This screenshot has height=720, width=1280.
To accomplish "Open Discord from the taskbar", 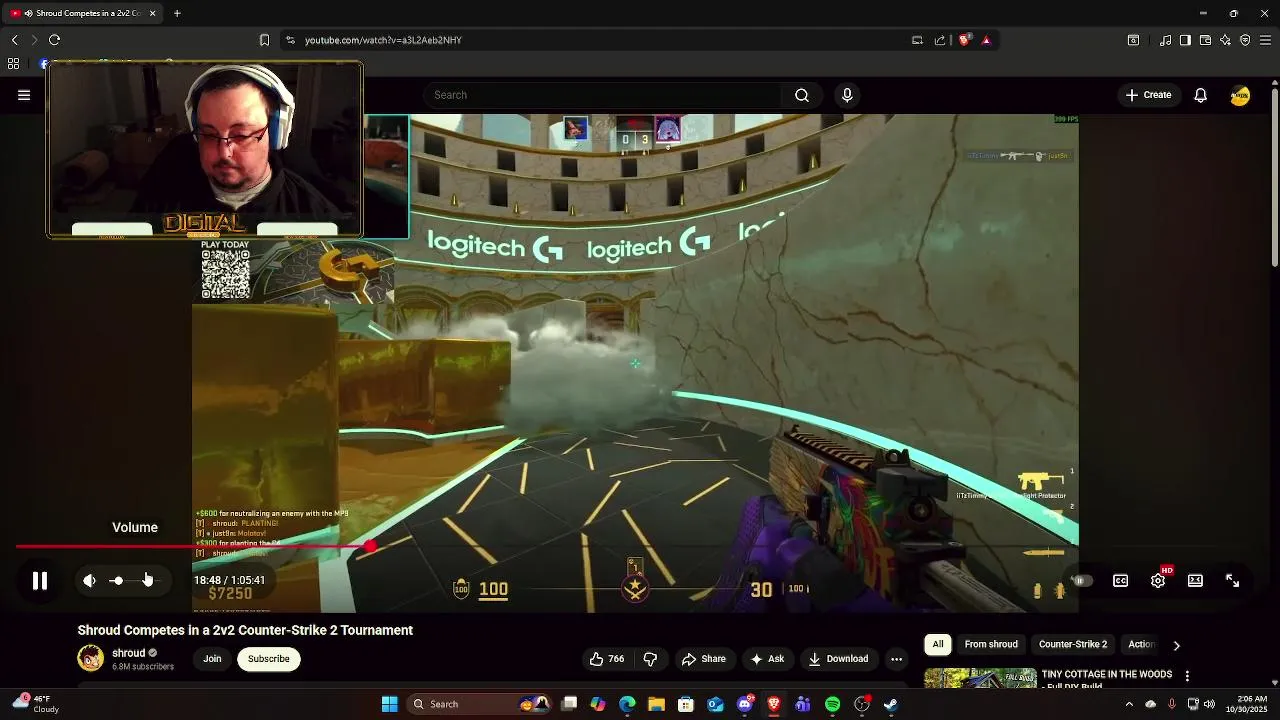I will tap(745, 704).
